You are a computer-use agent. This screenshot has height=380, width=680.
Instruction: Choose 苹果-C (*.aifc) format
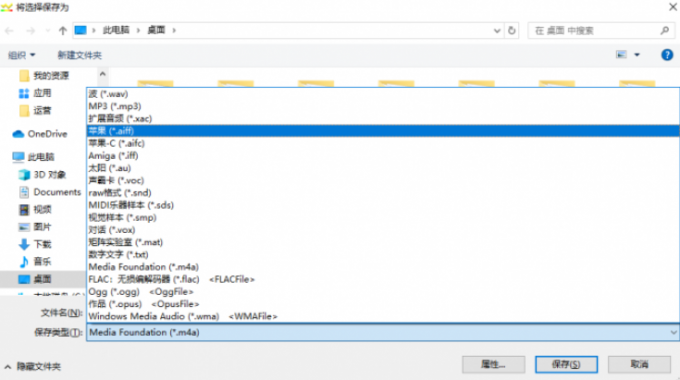383,143
